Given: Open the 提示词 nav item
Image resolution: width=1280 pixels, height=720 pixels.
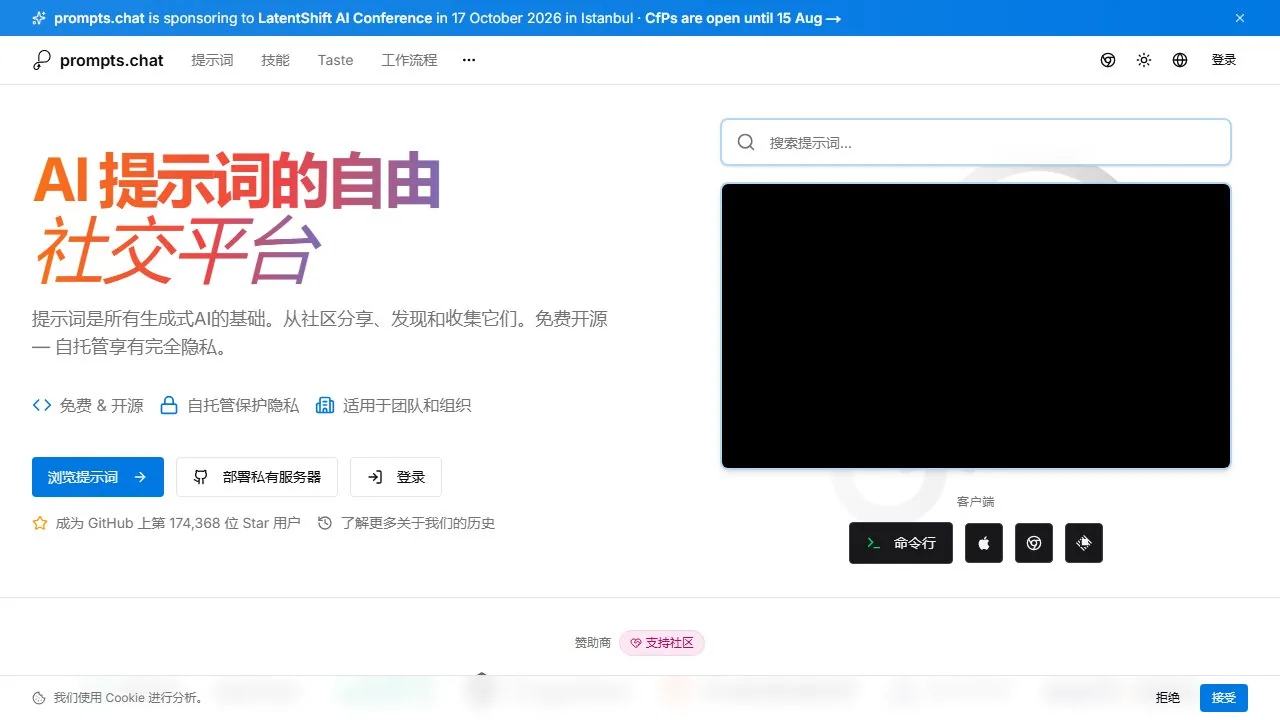Looking at the screenshot, I should click(x=212, y=60).
